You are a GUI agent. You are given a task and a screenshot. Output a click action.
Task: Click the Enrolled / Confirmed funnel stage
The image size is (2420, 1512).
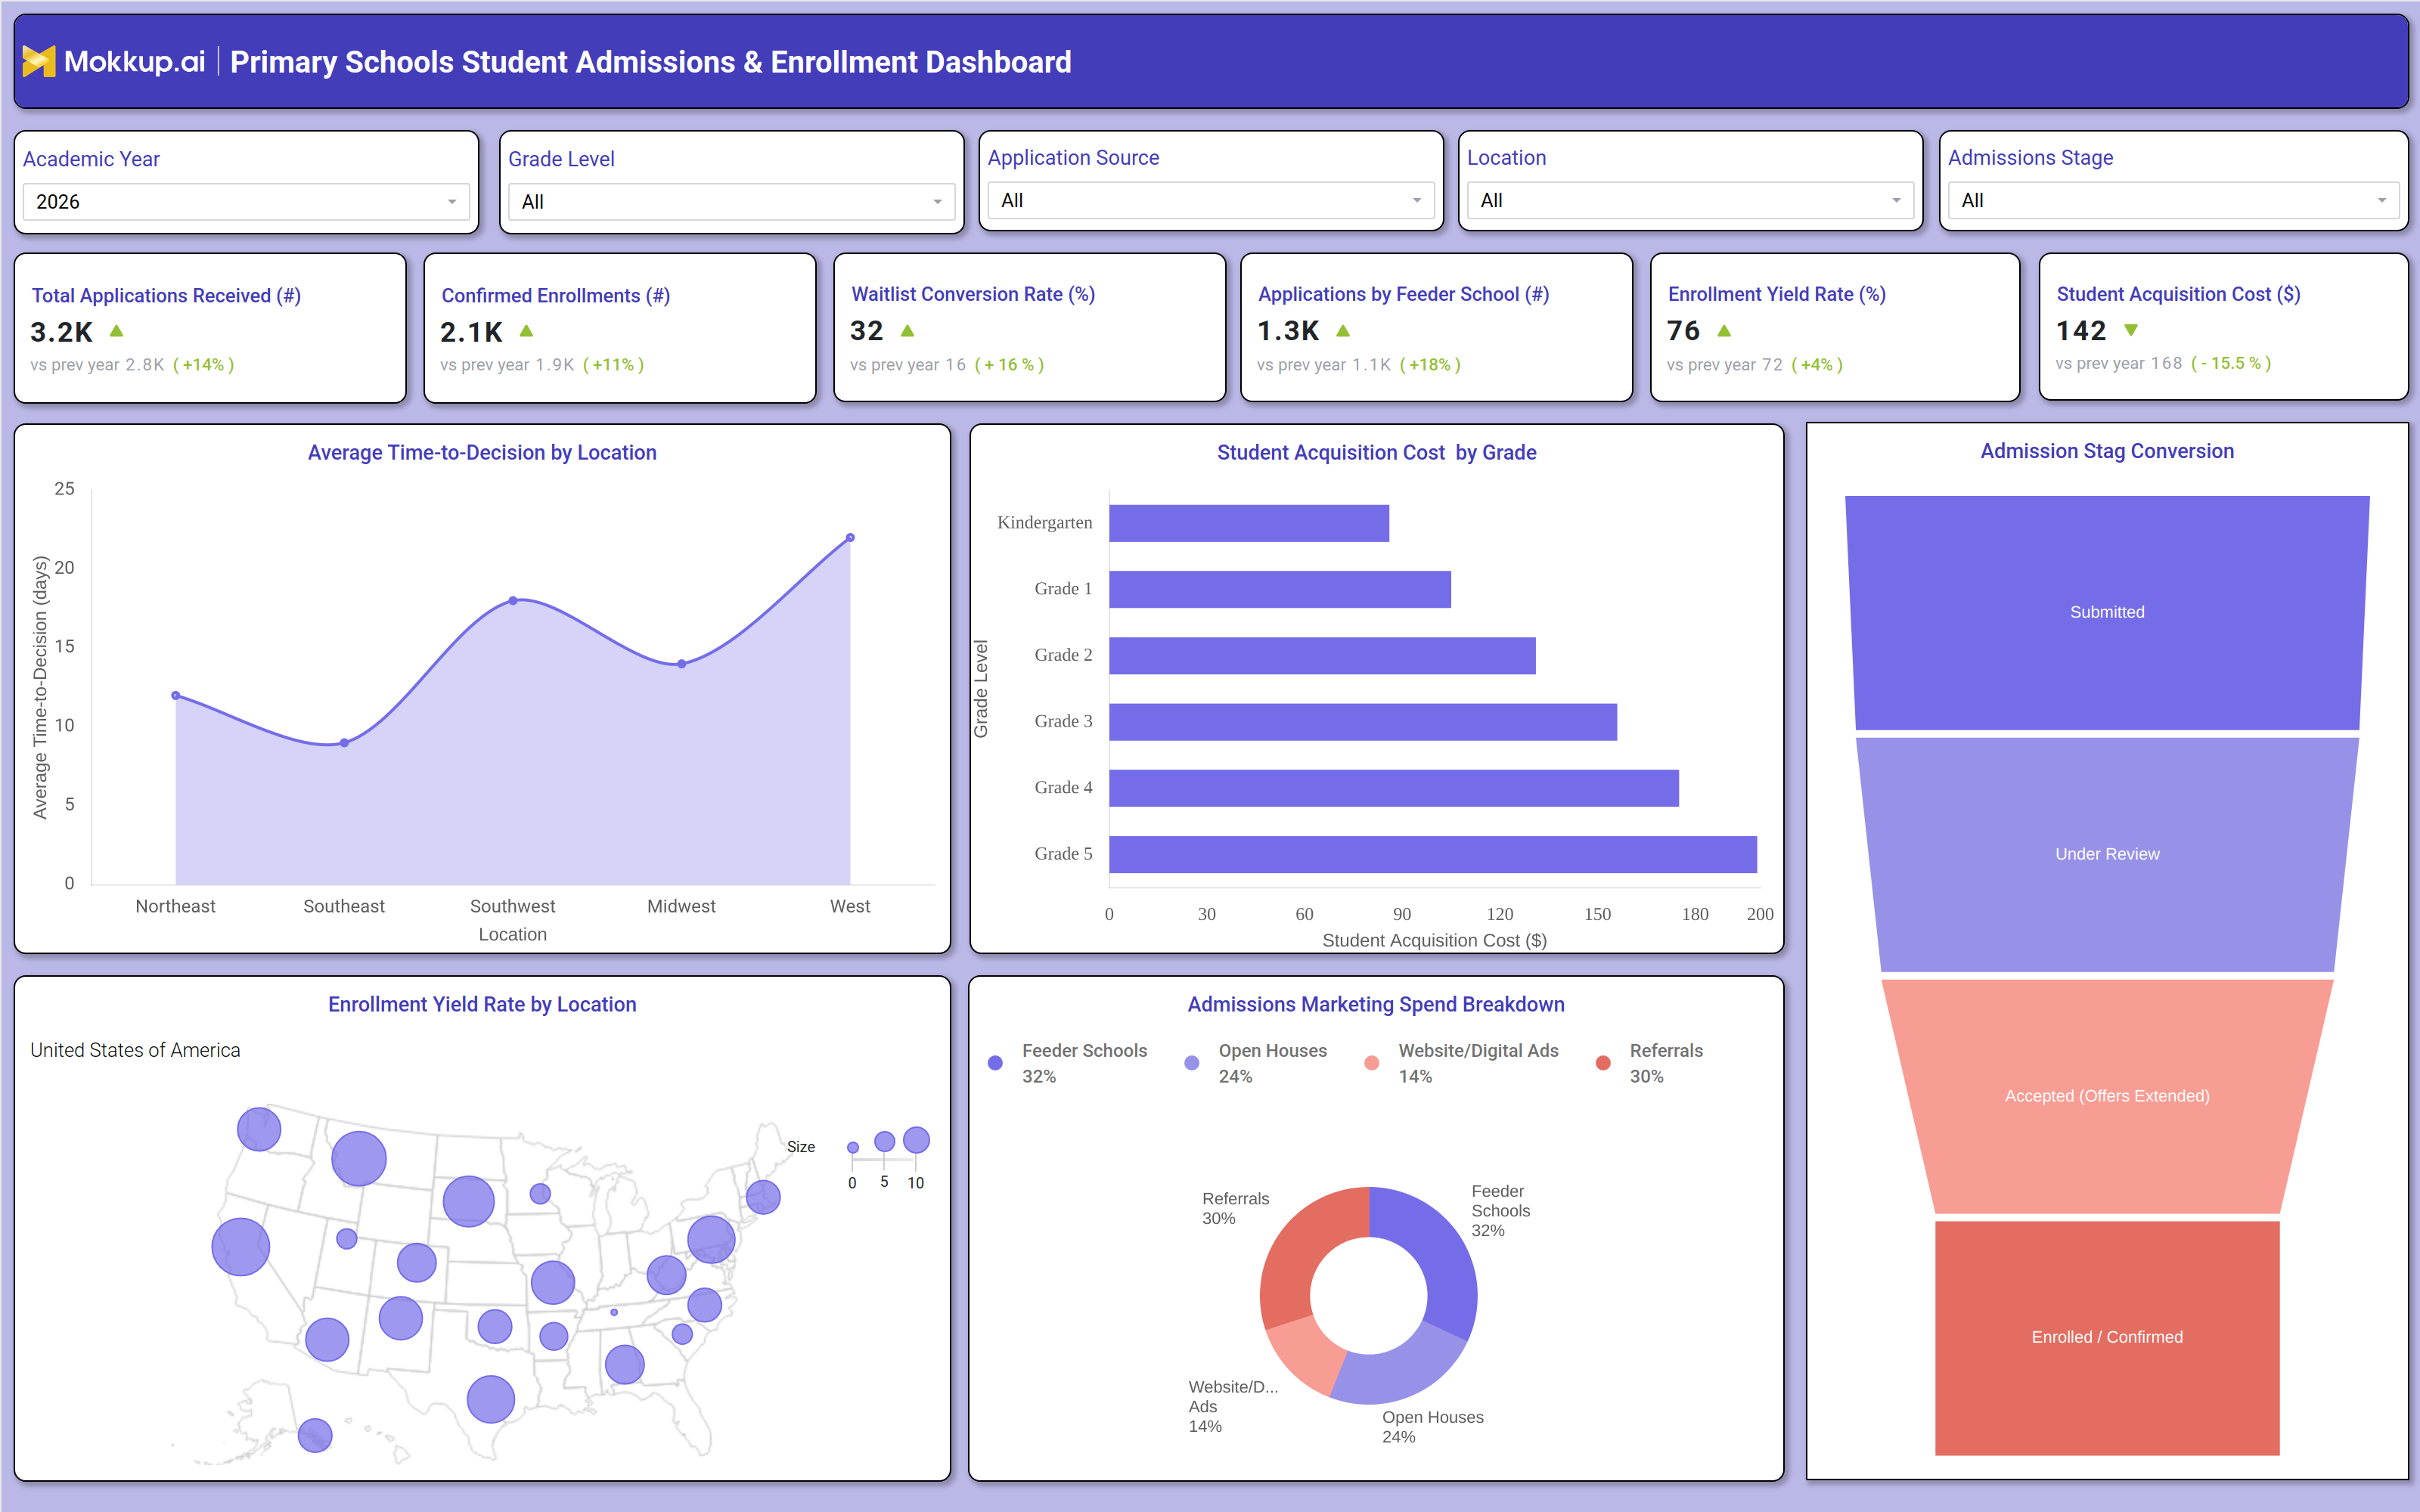coord(2107,1337)
